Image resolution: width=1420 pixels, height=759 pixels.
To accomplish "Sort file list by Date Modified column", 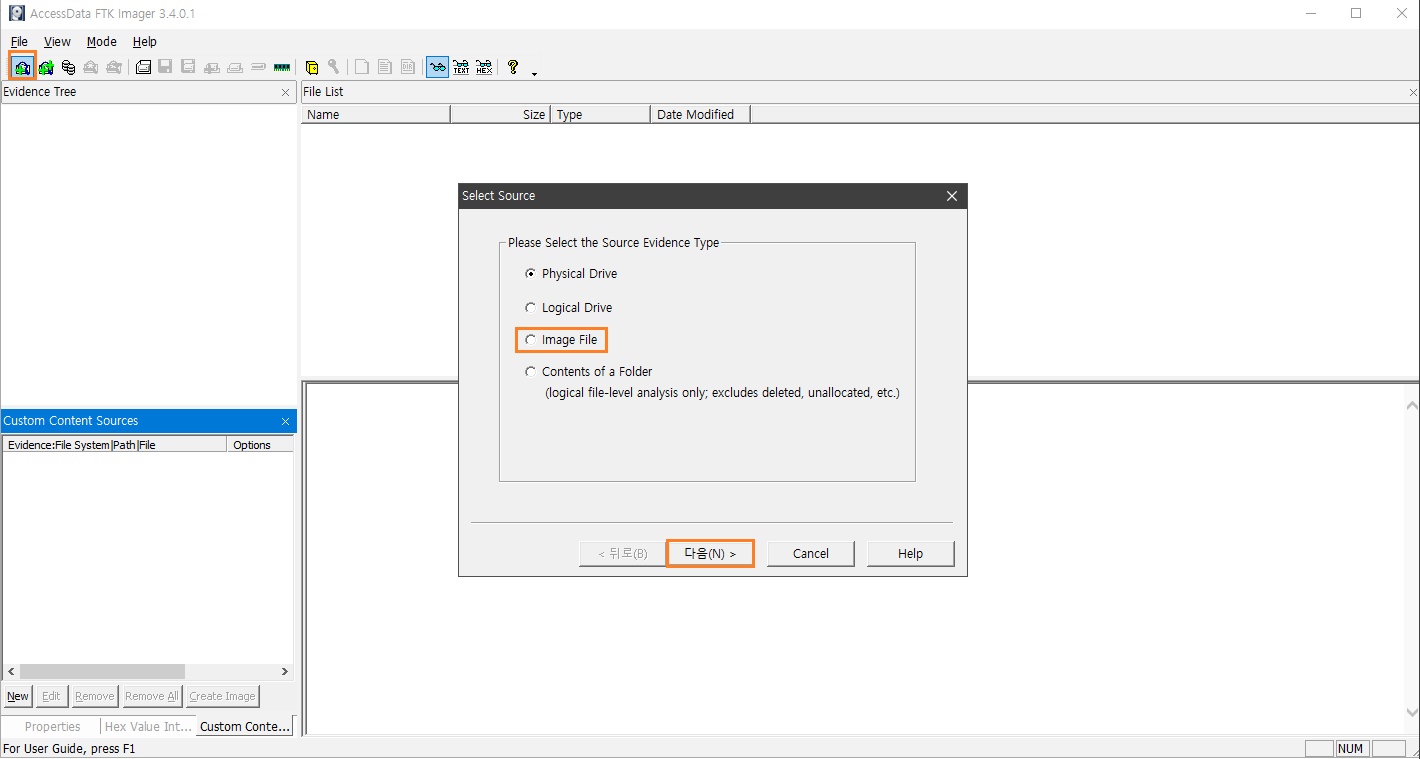I will coord(701,115).
